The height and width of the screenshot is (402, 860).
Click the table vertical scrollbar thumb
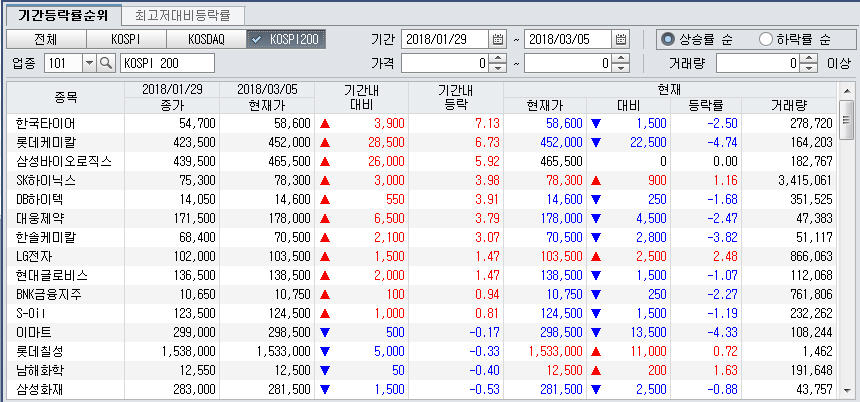click(x=846, y=120)
